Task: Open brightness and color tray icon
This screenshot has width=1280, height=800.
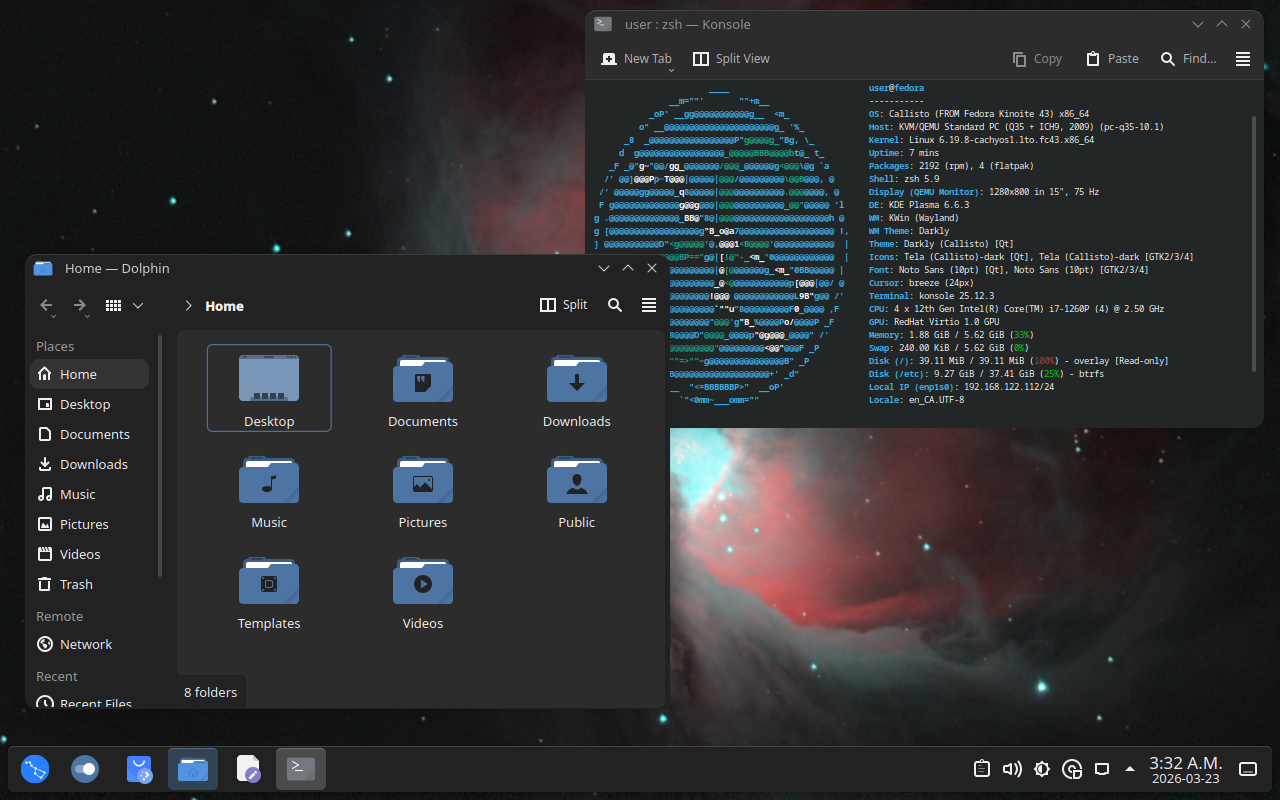Action: click(x=1042, y=769)
